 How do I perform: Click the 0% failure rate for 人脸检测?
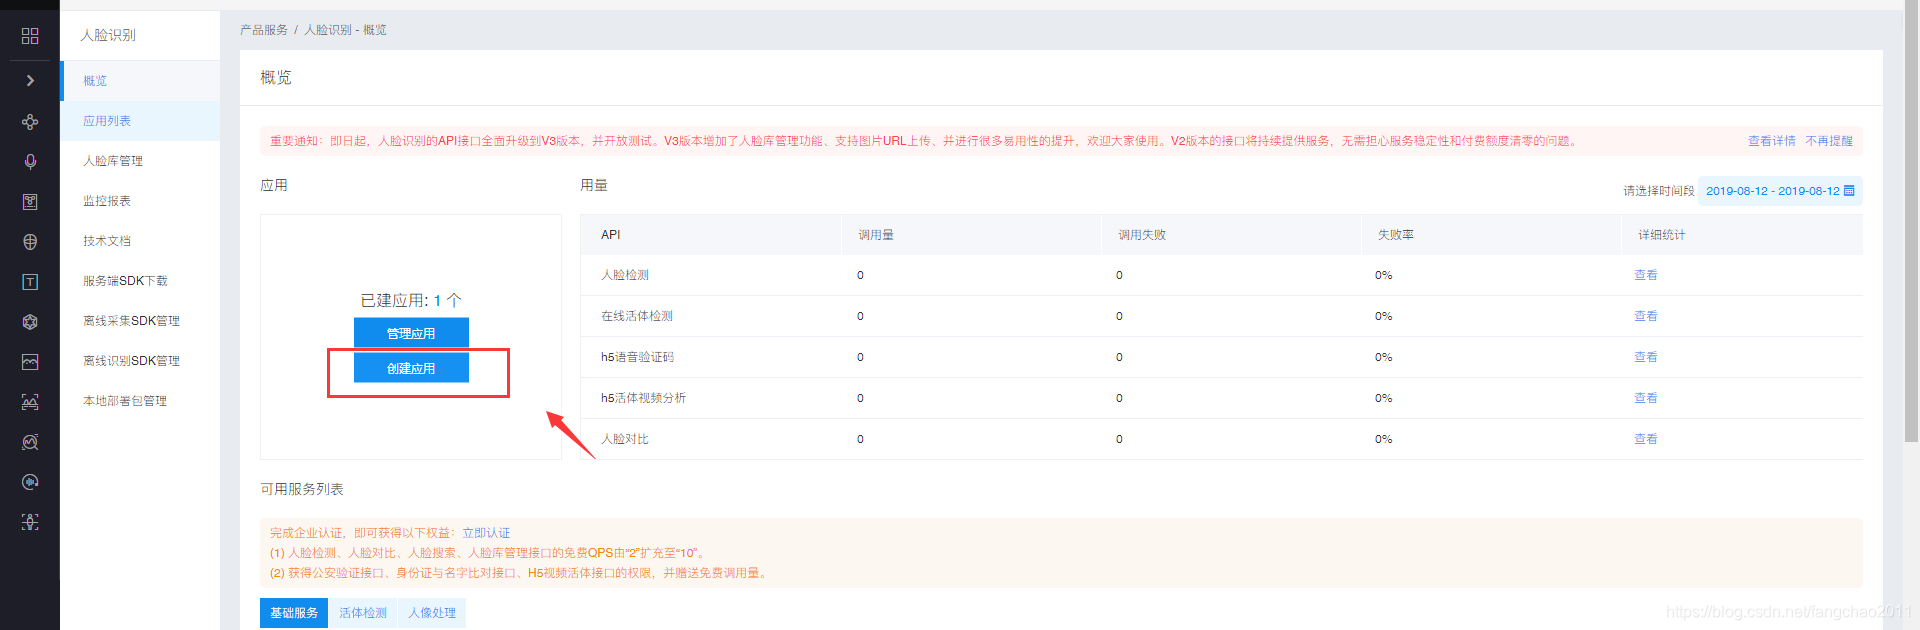(x=1384, y=275)
